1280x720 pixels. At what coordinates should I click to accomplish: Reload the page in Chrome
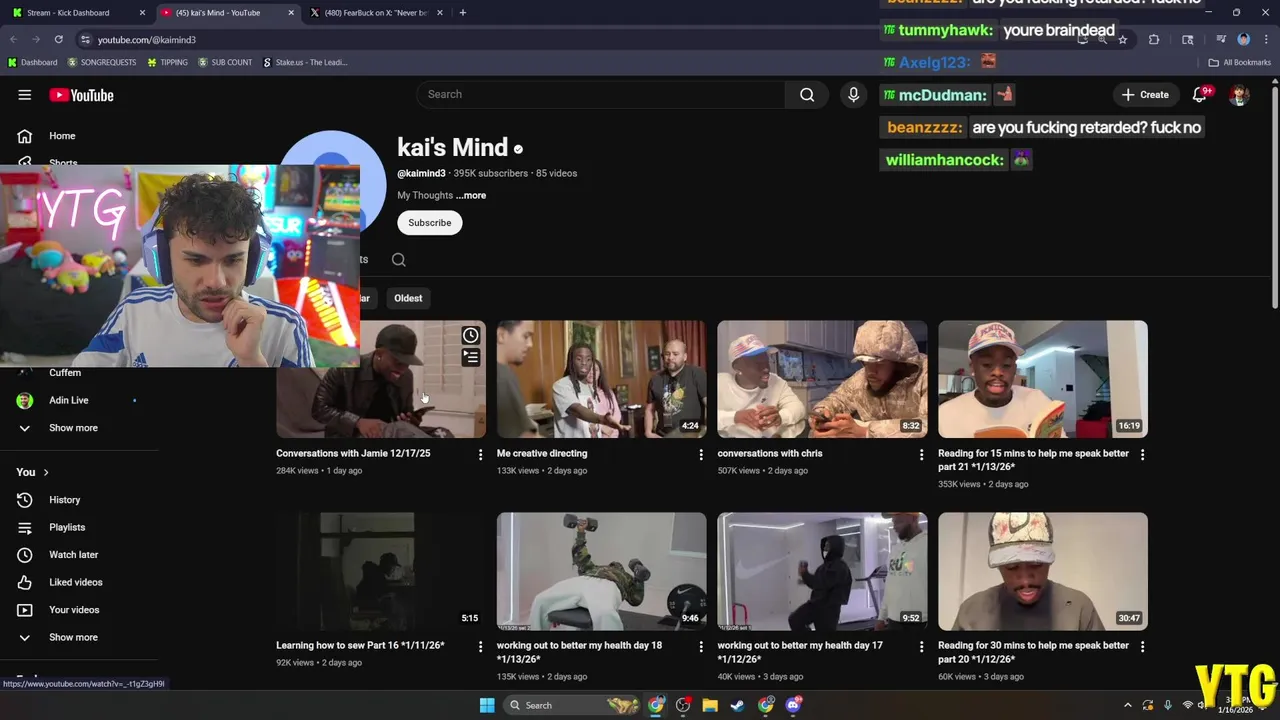(58, 39)
